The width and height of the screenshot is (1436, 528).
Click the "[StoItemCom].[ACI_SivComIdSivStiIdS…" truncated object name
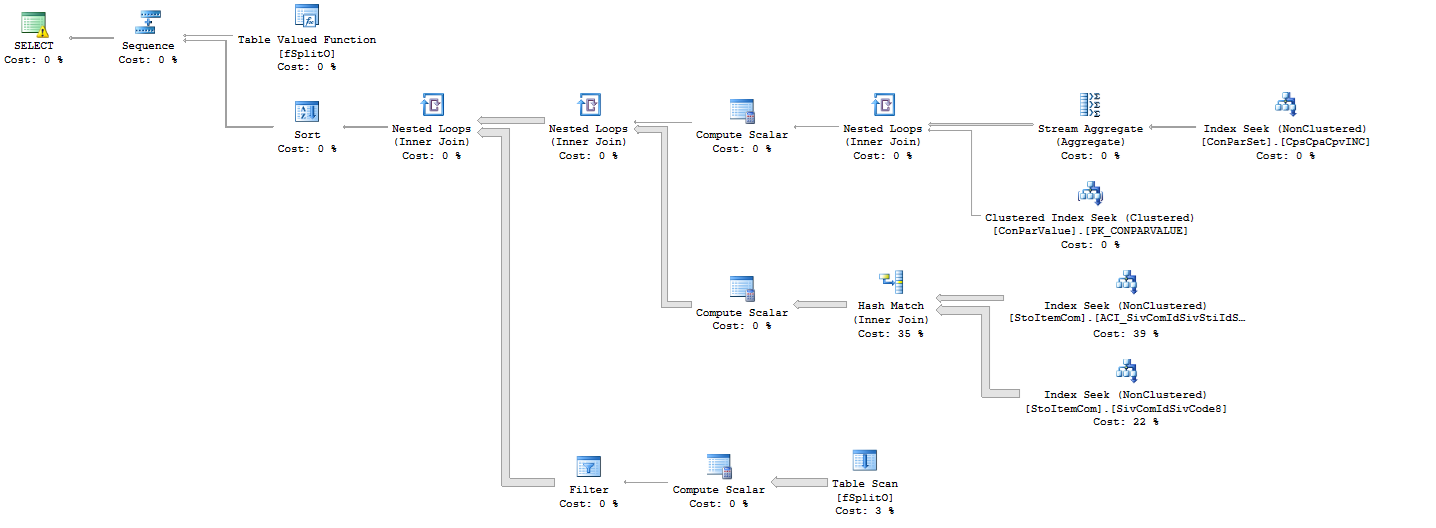tap(1126, 319)
